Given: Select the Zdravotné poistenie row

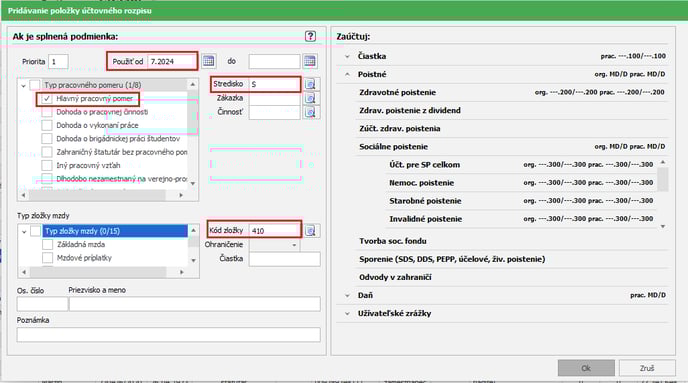Looking at the screenshot, I should click(511, 92).
